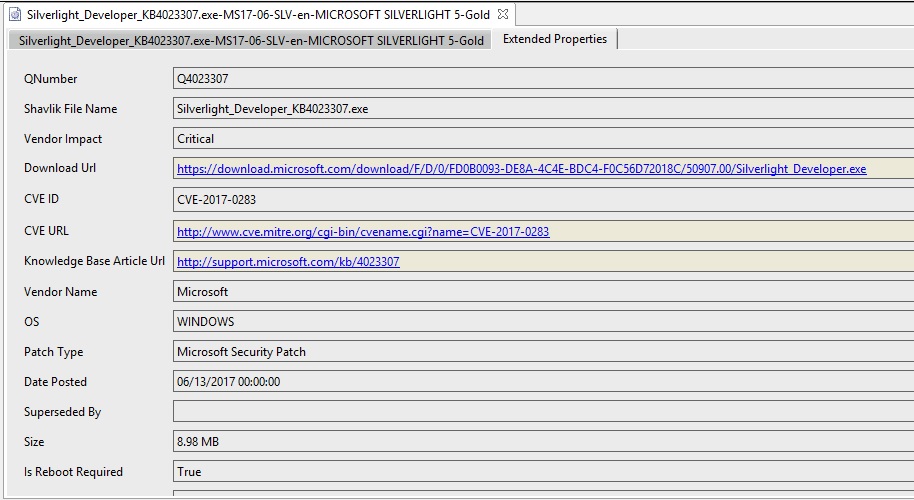
Task: Click the Date Posted field value
Action: 543,382
